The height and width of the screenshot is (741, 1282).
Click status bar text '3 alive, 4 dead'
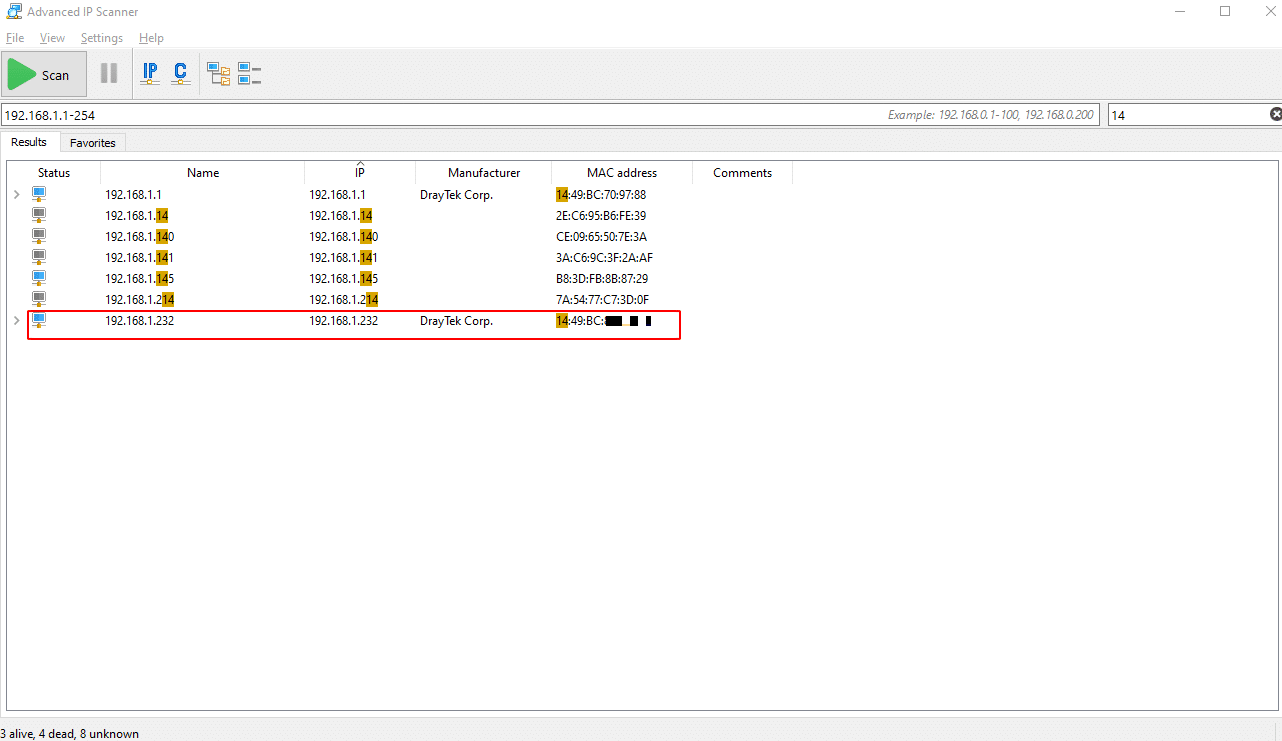coord(41,734)
